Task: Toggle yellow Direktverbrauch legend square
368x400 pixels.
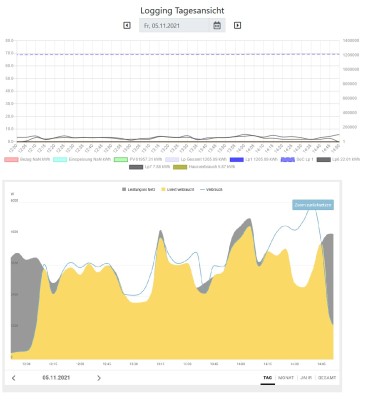Action: pos(163,189)
